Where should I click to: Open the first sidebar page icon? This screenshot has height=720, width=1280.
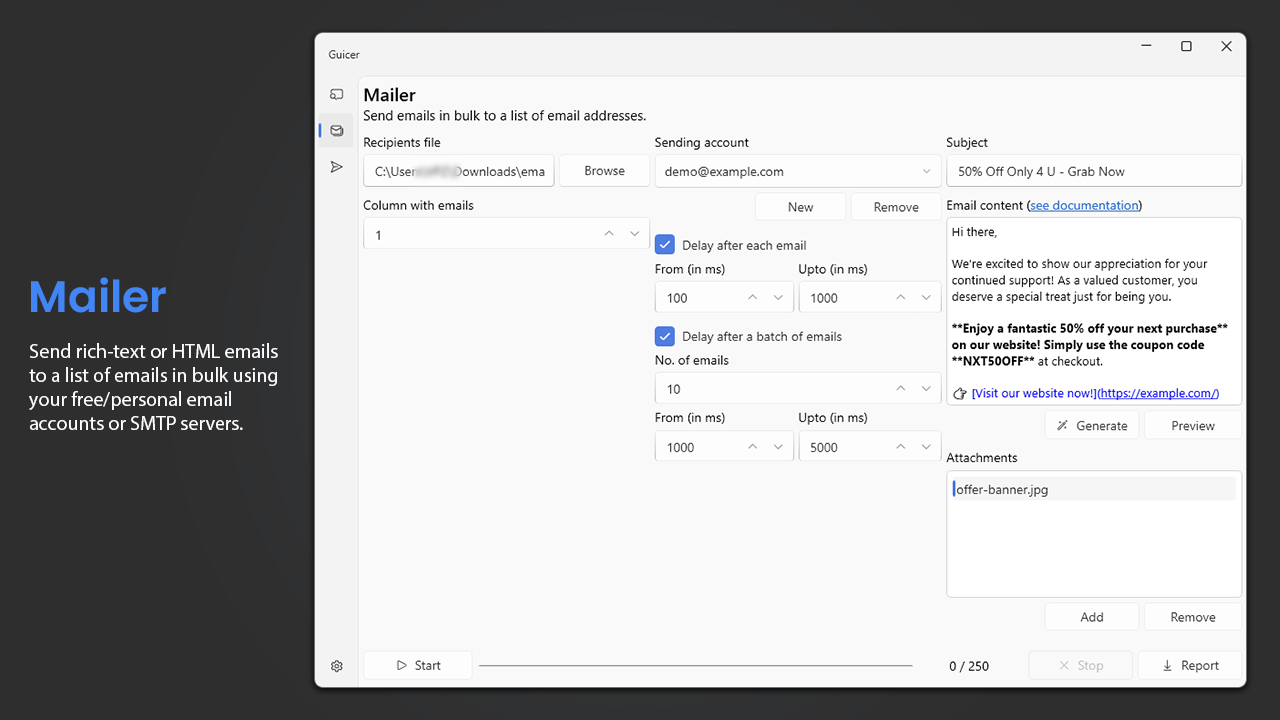click(337, 94)
